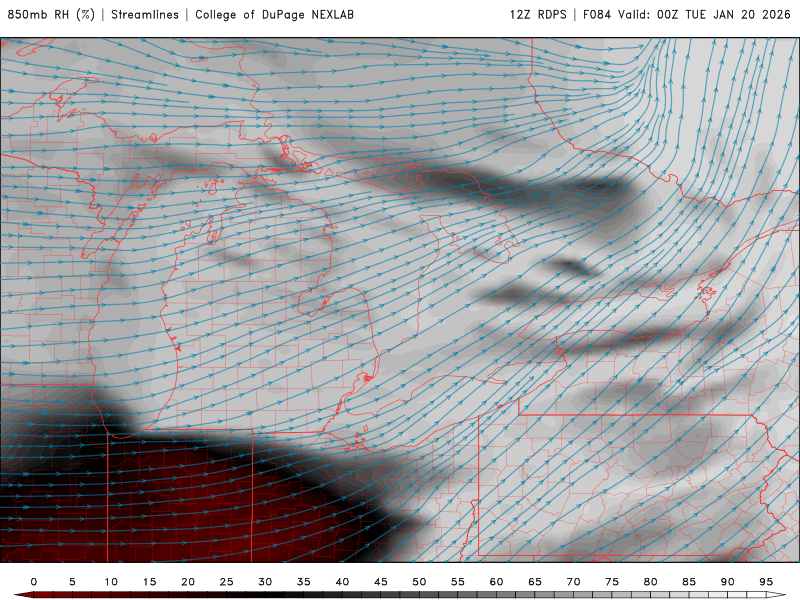The image size is (800, 600).
Task: Click the '10' value on color scale
Action: click(x=111, y=582)
